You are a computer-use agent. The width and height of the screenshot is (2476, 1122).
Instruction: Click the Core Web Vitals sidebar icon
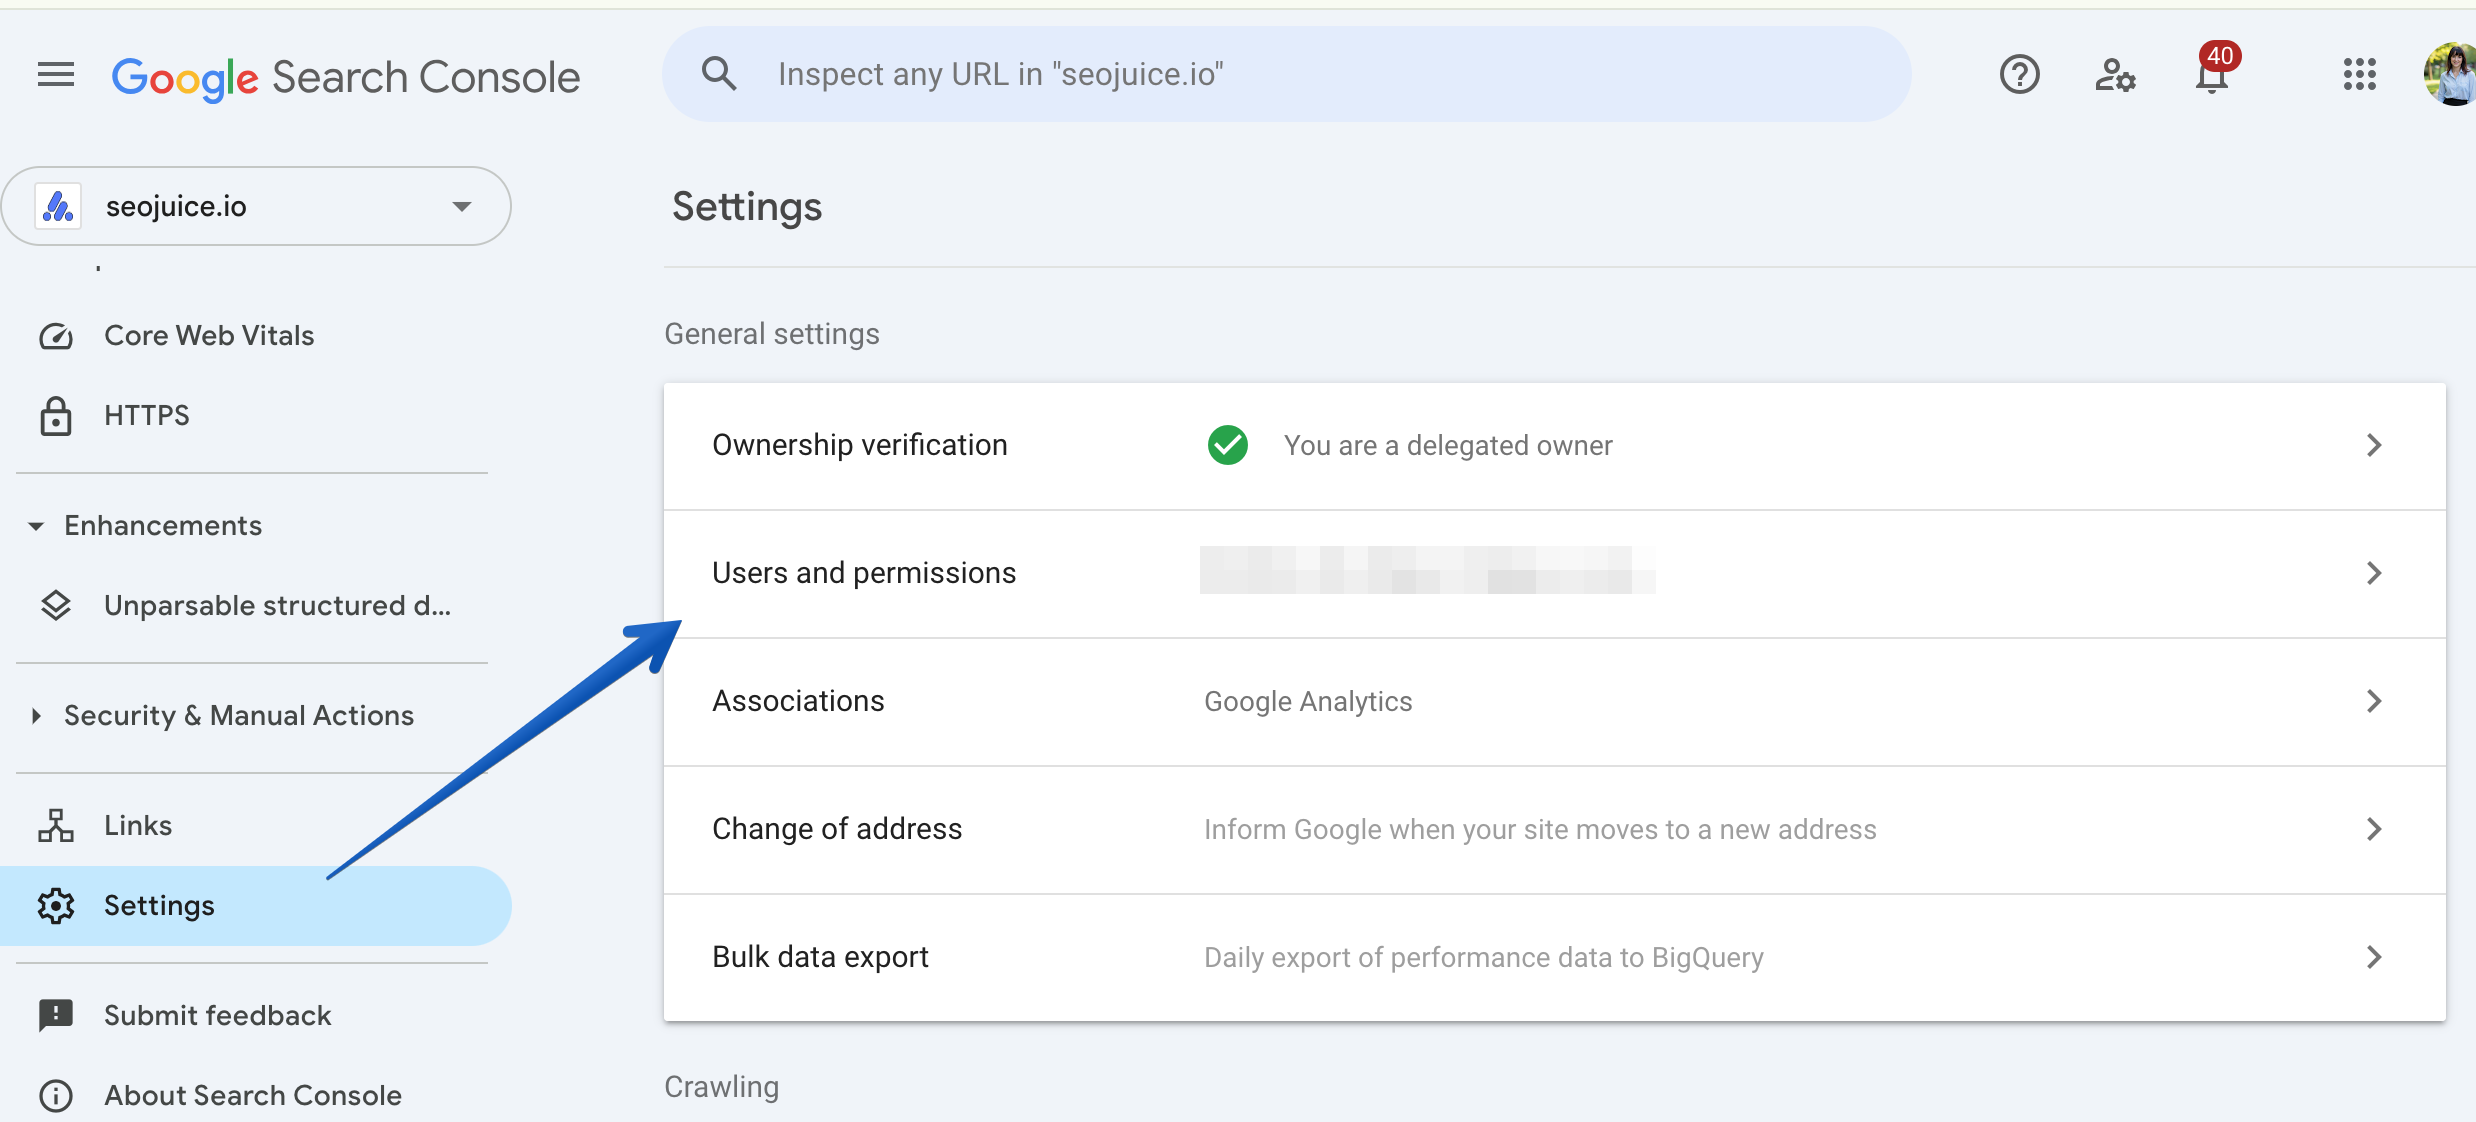(x=56, y=336)
